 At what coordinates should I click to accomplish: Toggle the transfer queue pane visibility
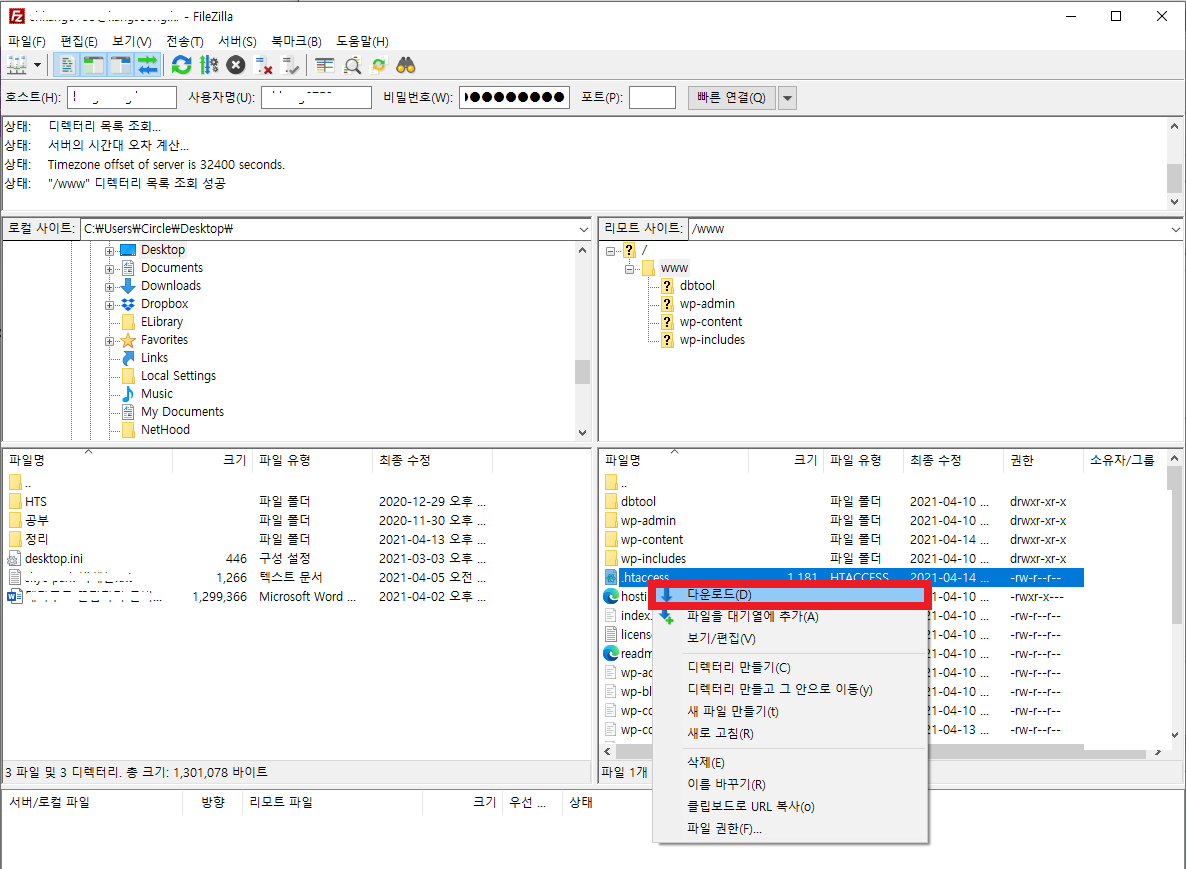(x=148, y=64)
